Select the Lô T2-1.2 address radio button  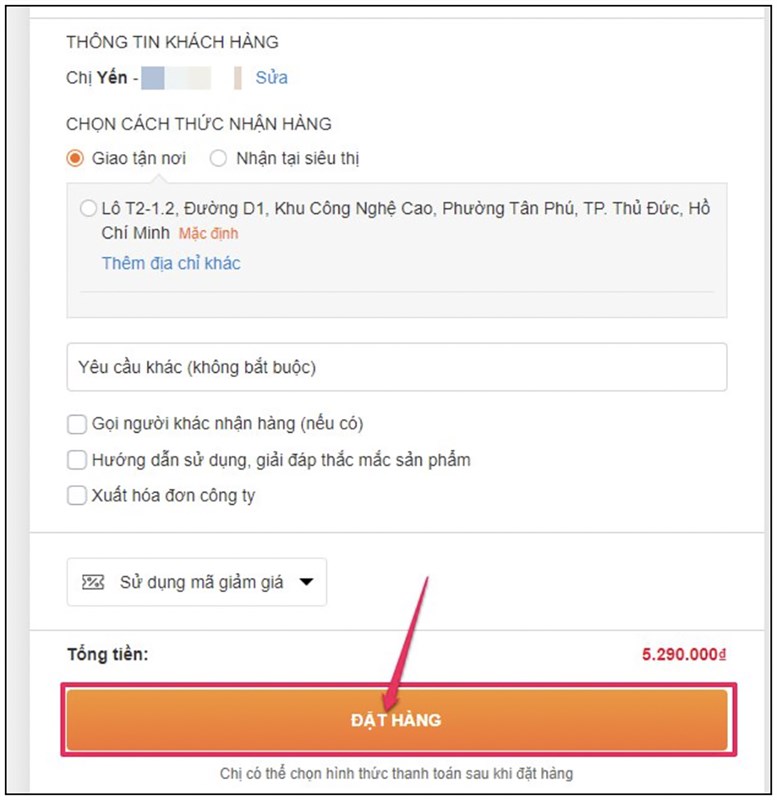(88, 209)
